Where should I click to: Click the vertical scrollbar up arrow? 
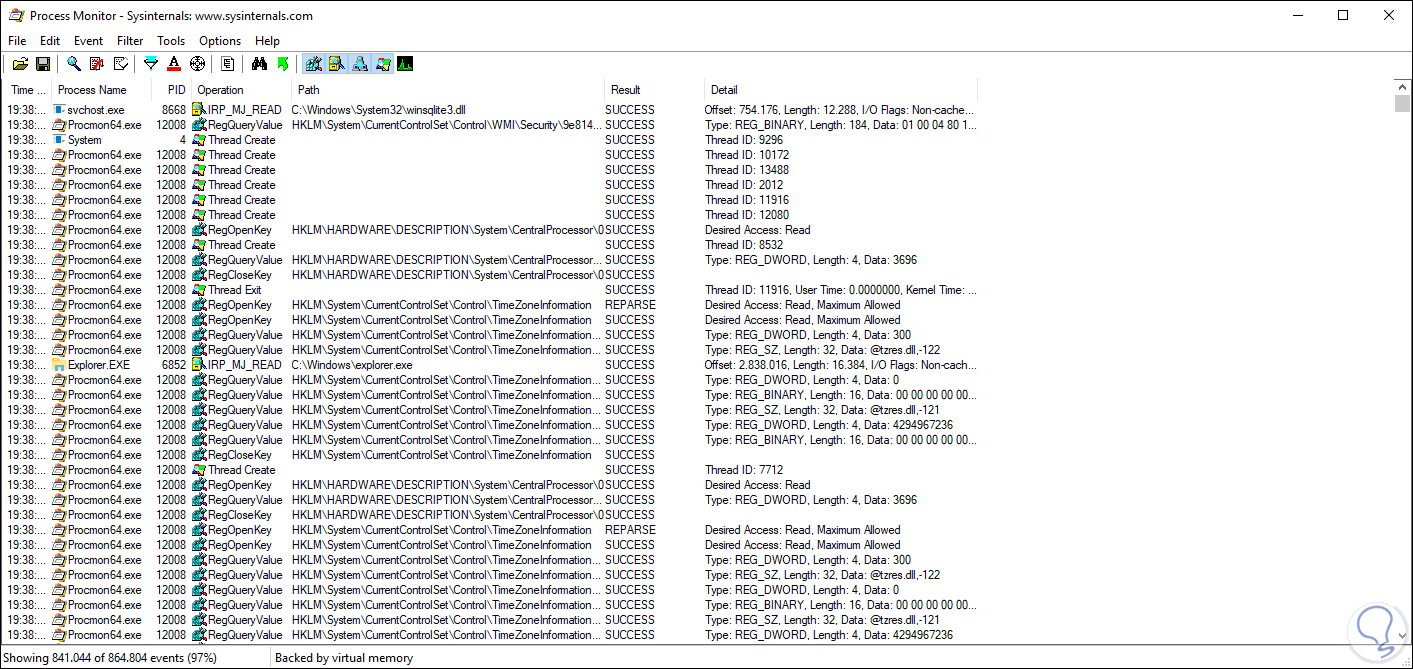(1403, 87)
